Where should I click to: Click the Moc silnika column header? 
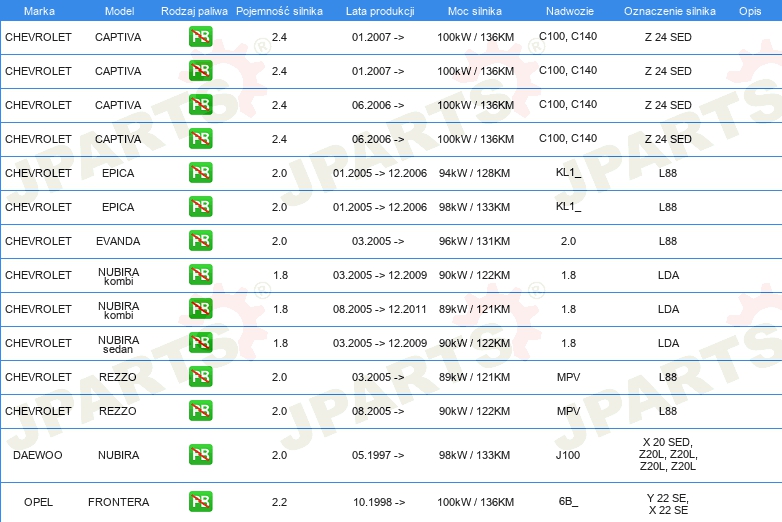pyautogui.click(x=475, y=11)
